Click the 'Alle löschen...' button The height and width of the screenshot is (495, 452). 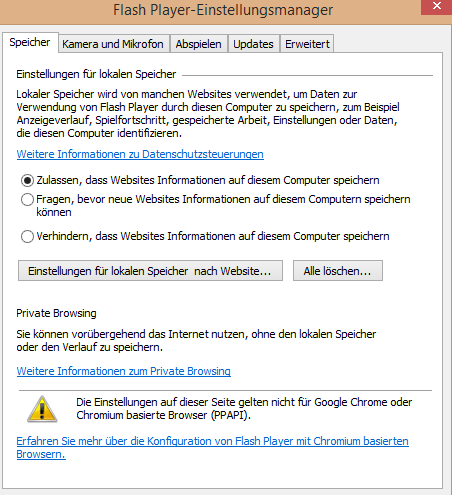coord(338,271)
